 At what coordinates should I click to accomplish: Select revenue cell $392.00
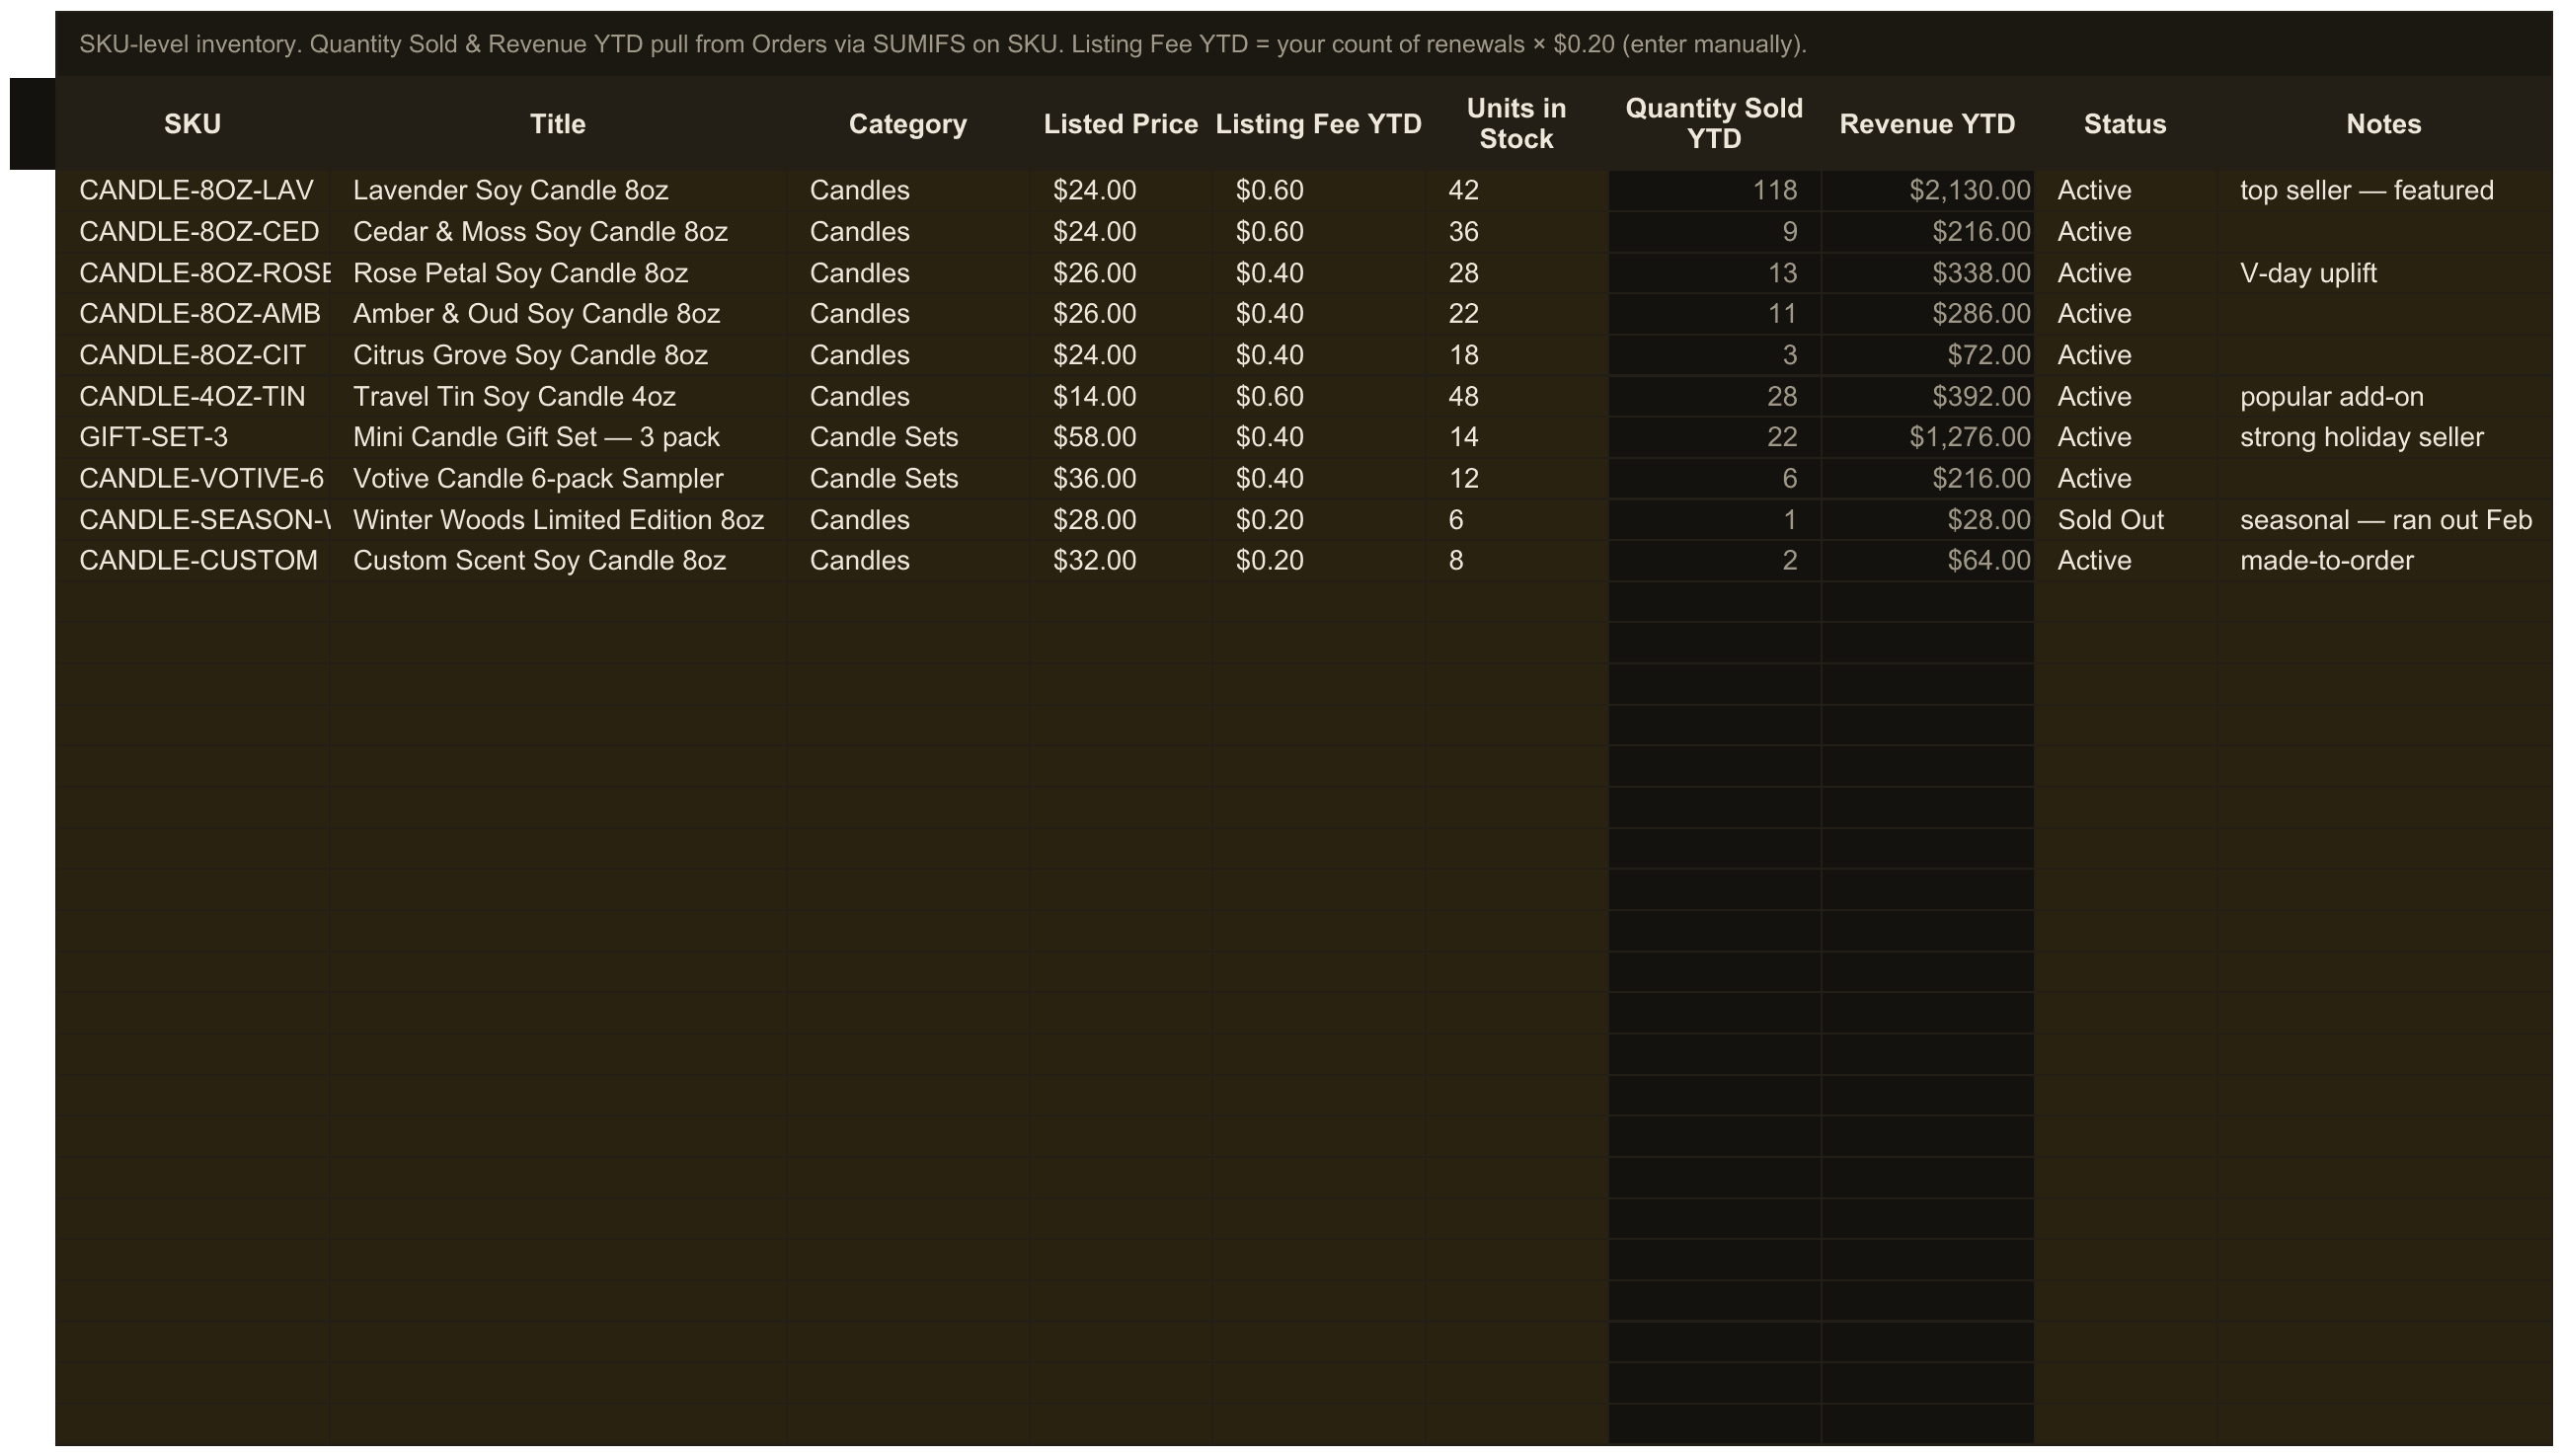(1927, 396)
